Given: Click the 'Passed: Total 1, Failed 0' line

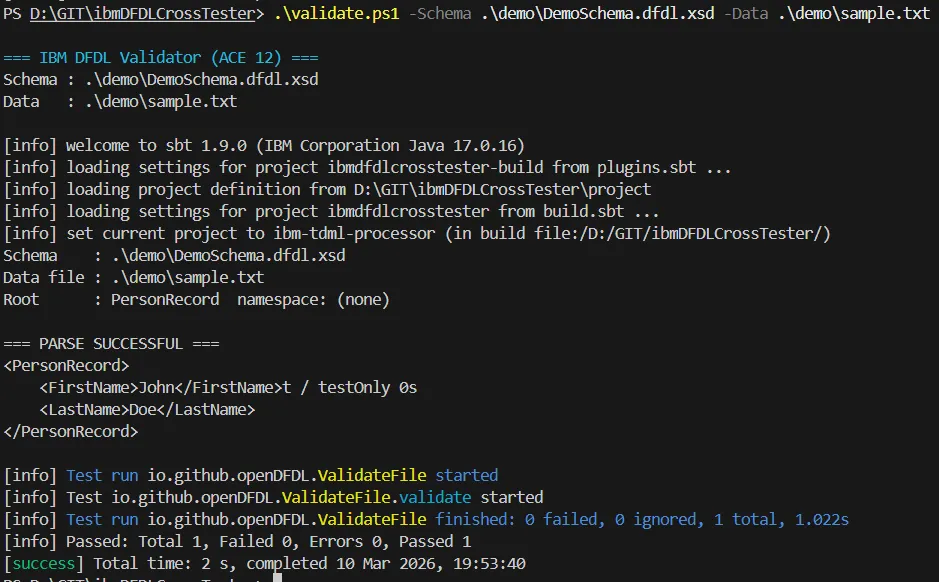Looking at the screenshot, I should pyautogui.click(x=237, y=542).
